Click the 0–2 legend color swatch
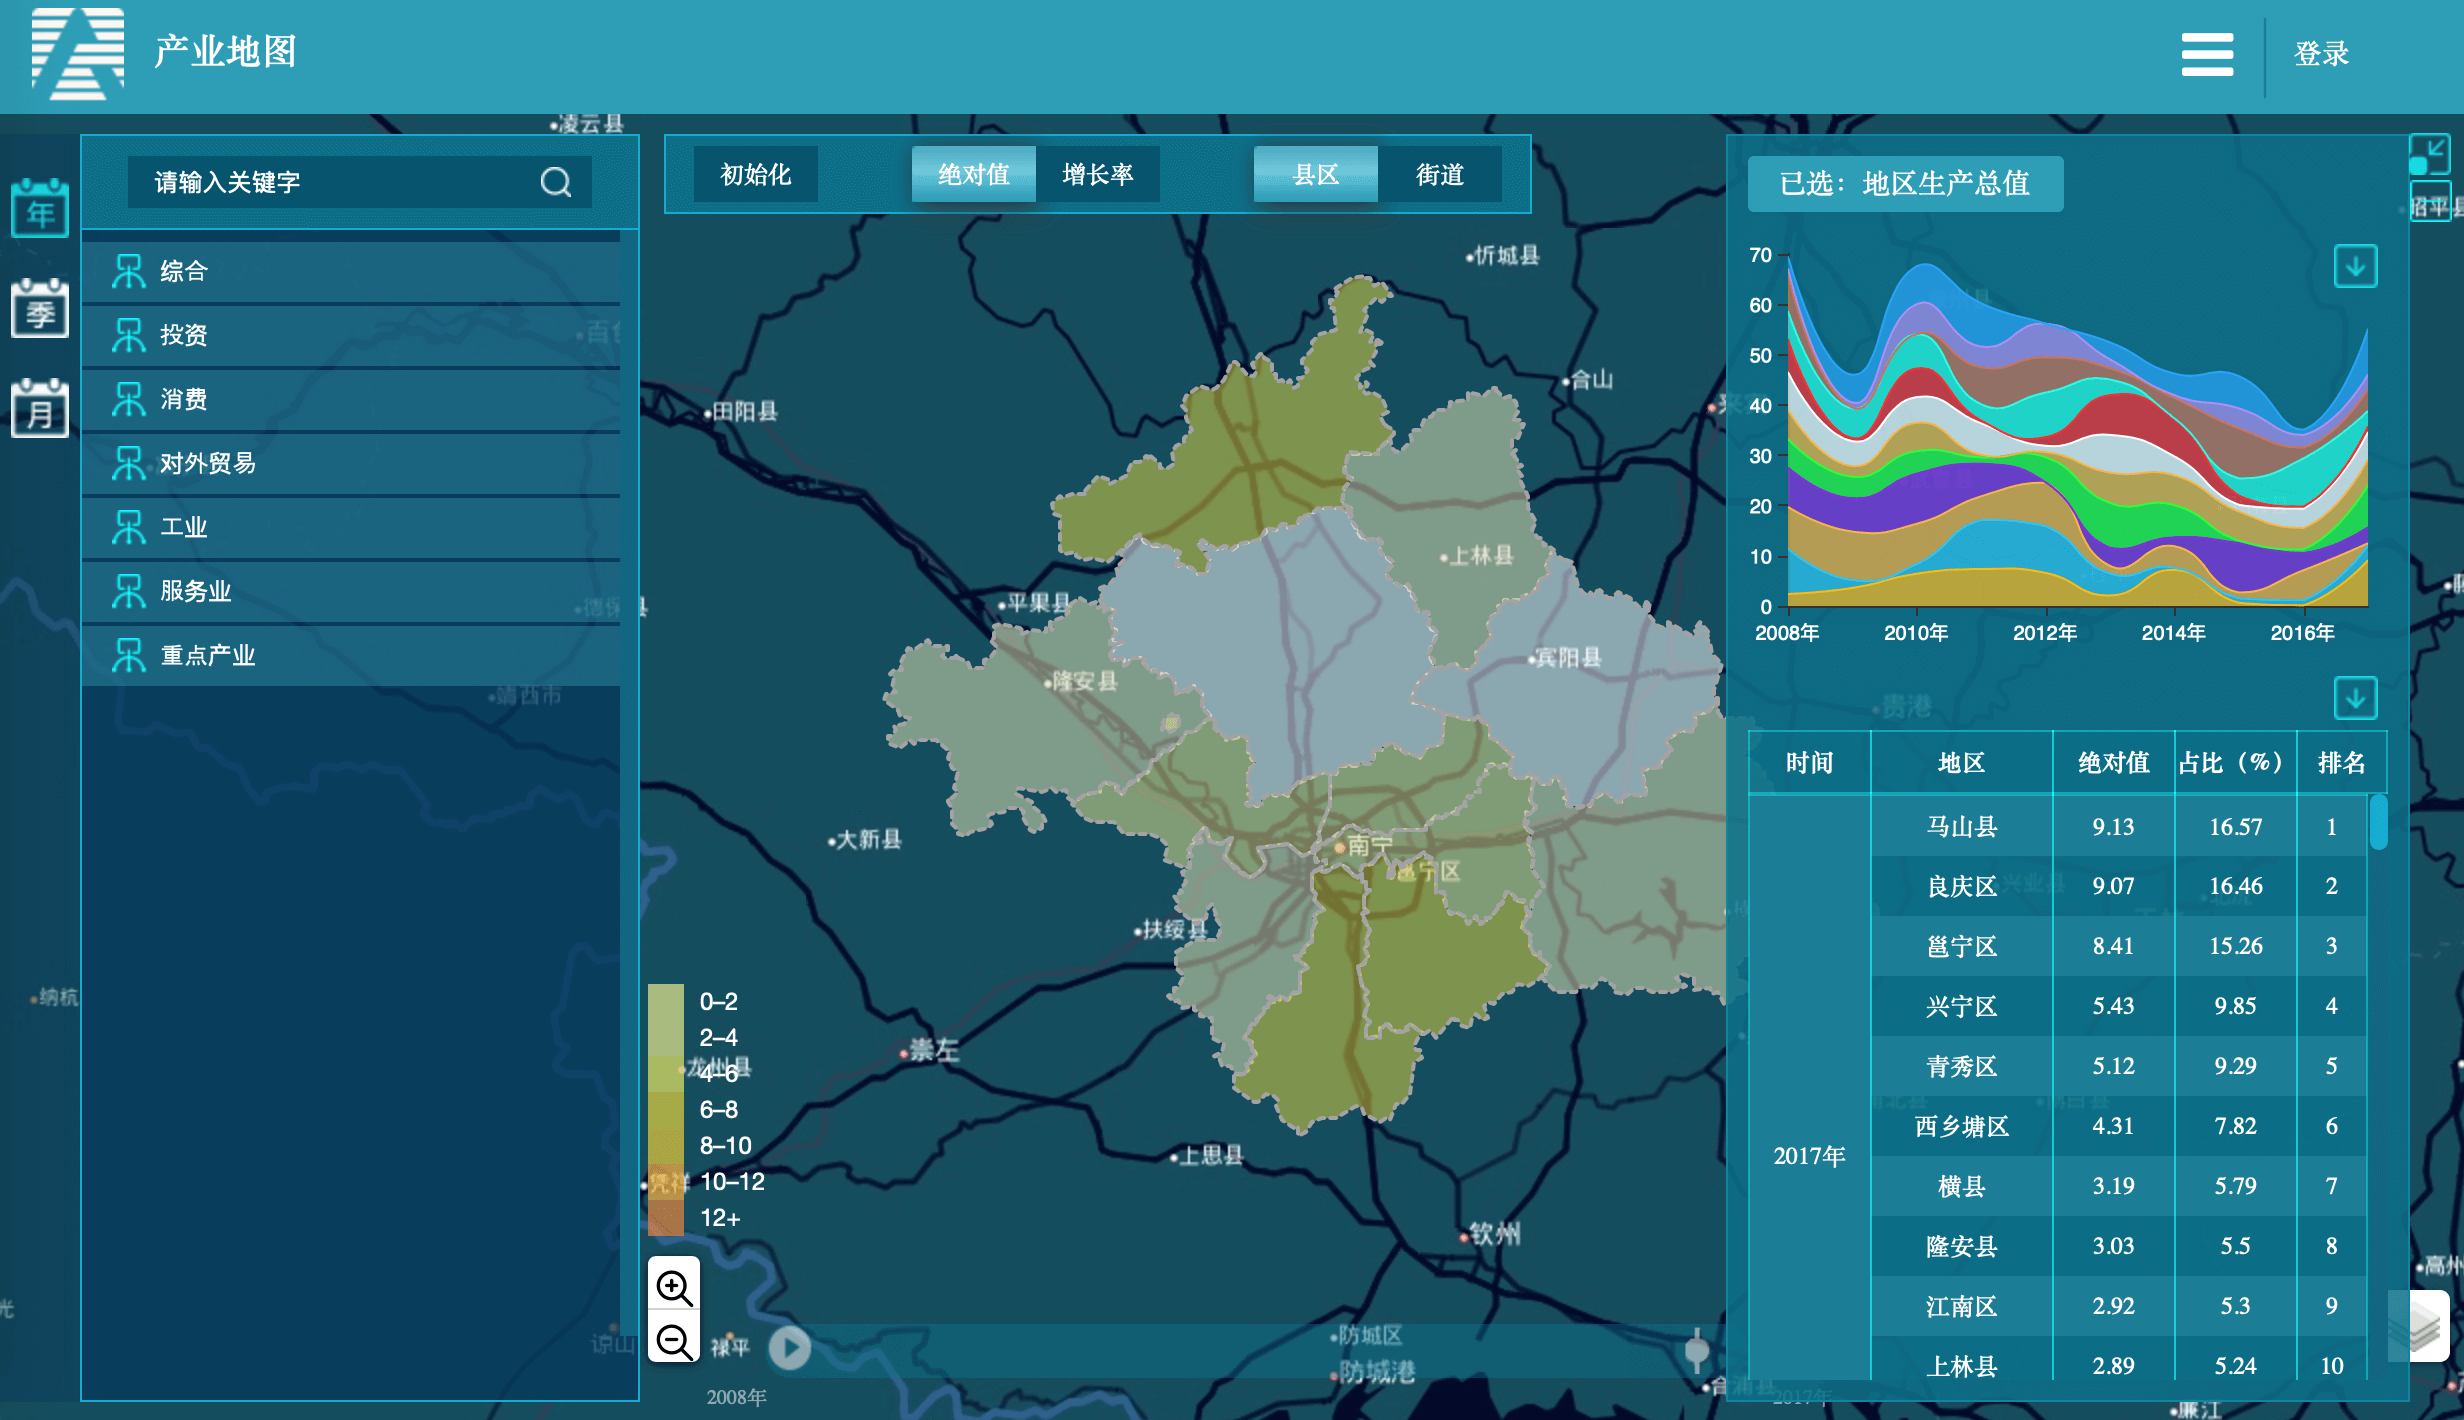2464x1420 pixels. [666, 1002]
